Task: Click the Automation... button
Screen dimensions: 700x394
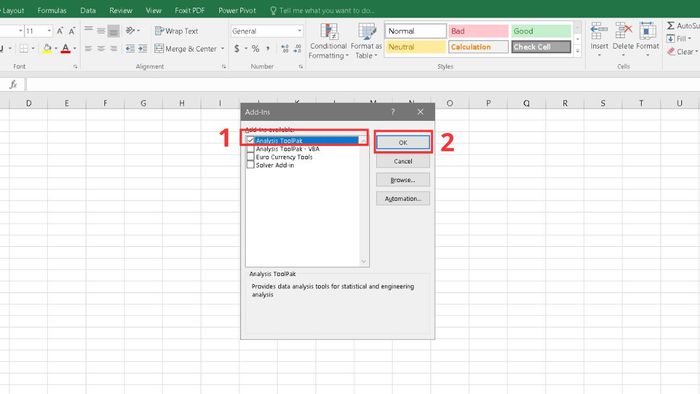Action: coord(403,199)
